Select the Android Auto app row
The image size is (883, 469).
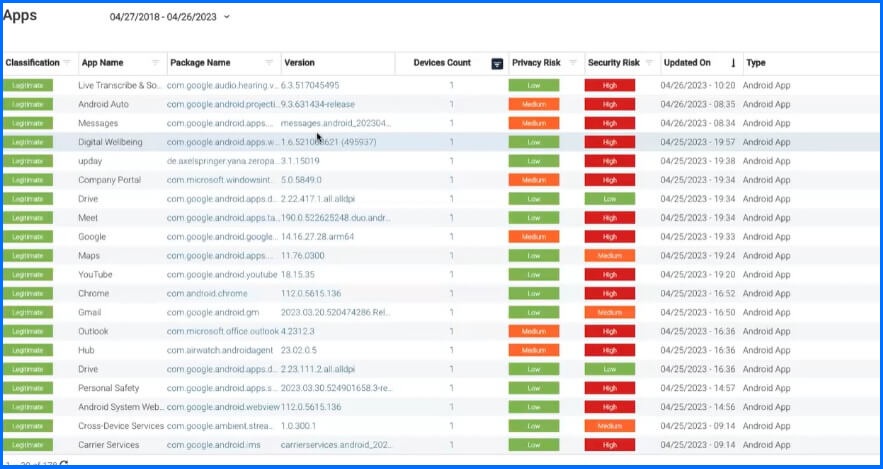pos(442,104)
